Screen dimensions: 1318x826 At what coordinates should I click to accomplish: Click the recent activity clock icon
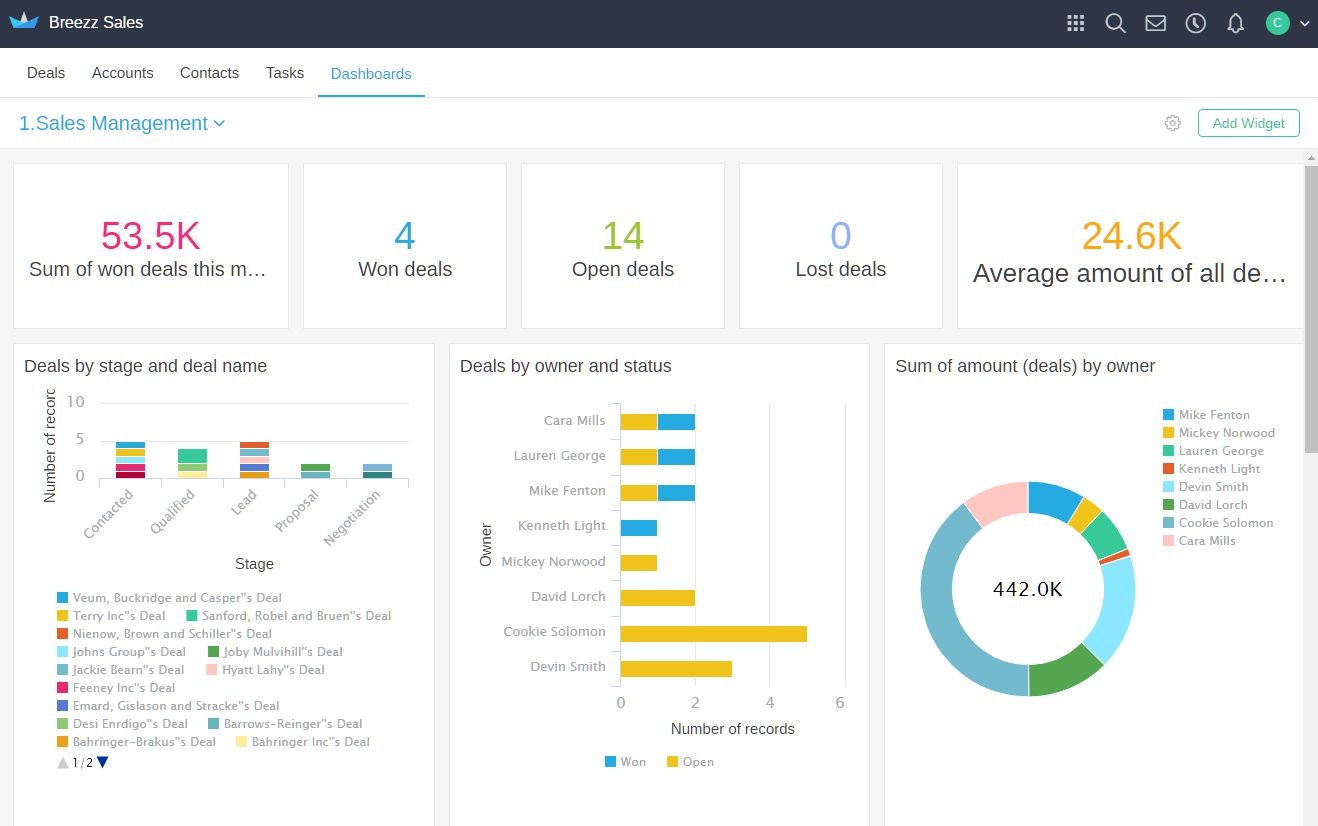tap(1195, 22)
